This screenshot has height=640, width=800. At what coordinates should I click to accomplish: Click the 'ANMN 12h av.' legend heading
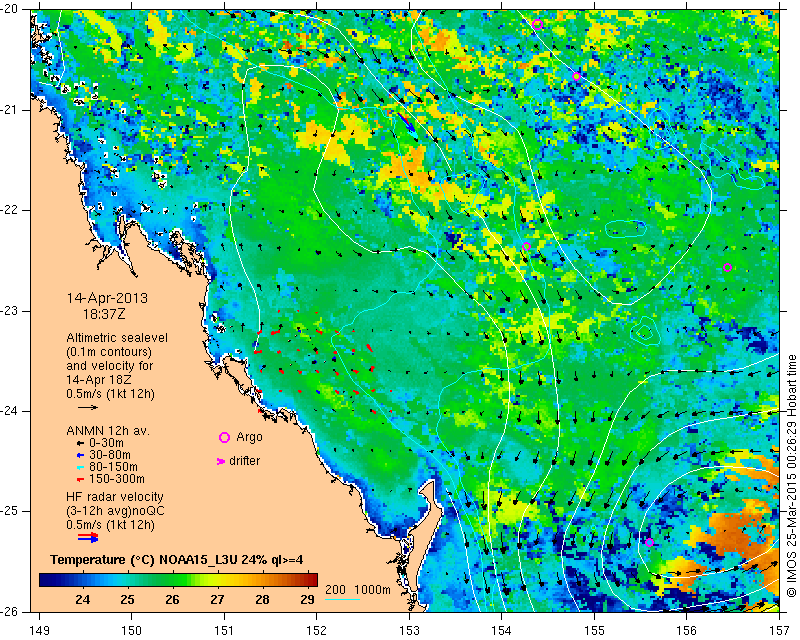(x=108, y=431)
